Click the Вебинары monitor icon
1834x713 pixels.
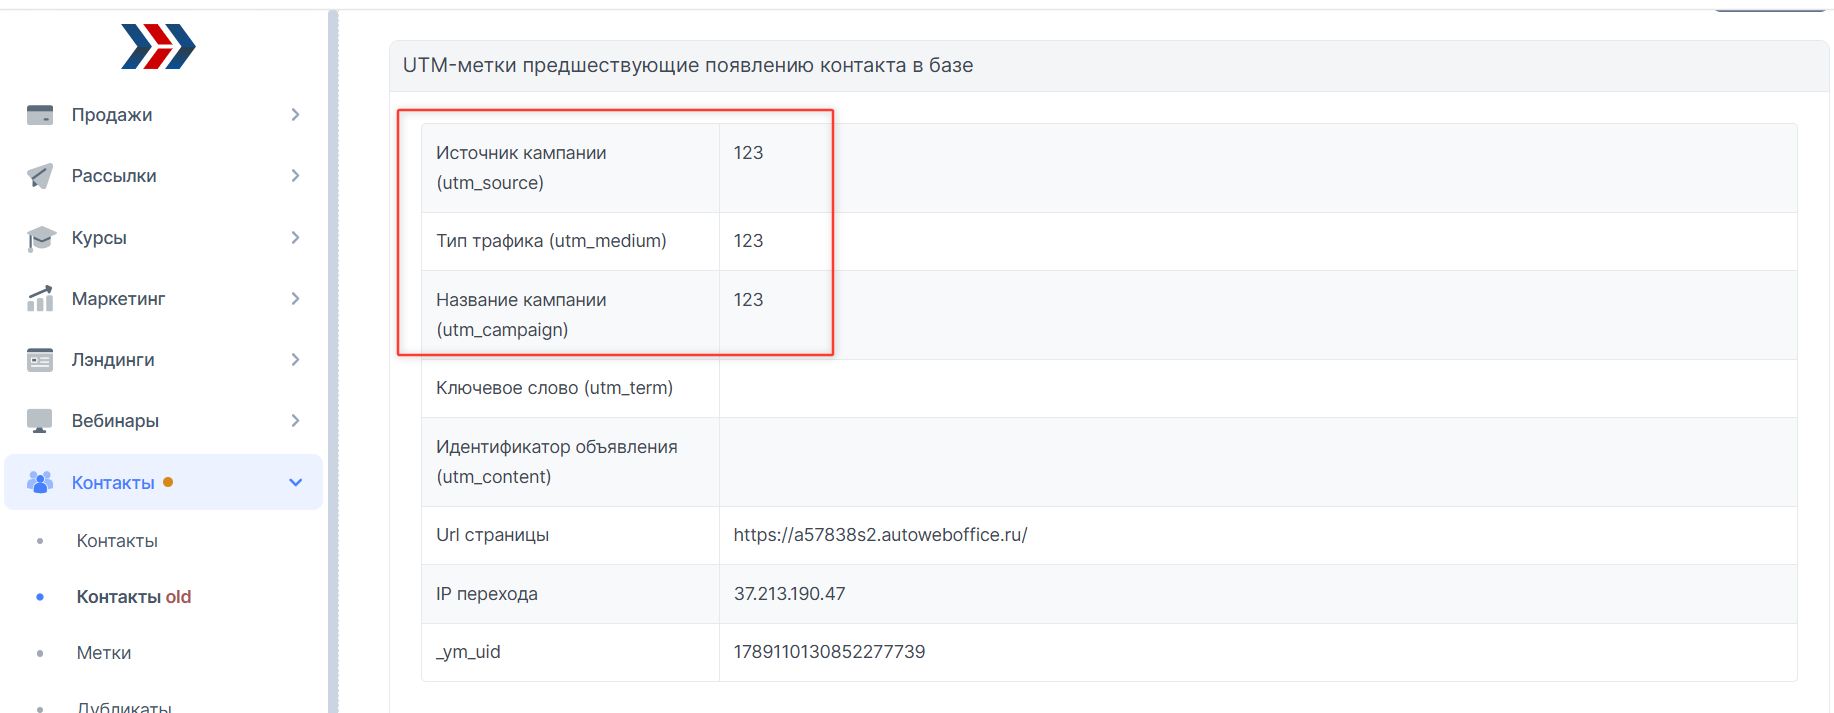pyautogui.click(x=40, y=421)
